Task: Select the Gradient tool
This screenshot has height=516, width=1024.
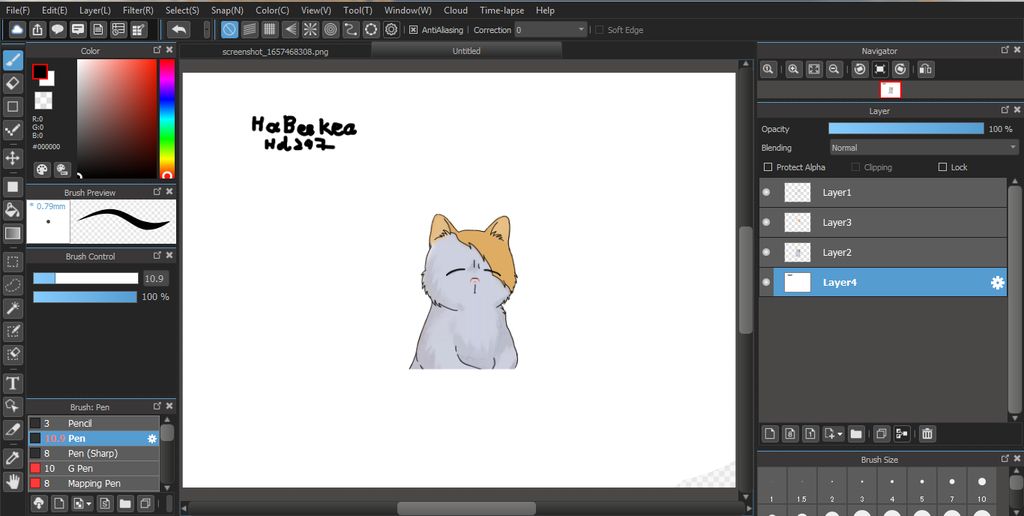Action: click(12, 233)
